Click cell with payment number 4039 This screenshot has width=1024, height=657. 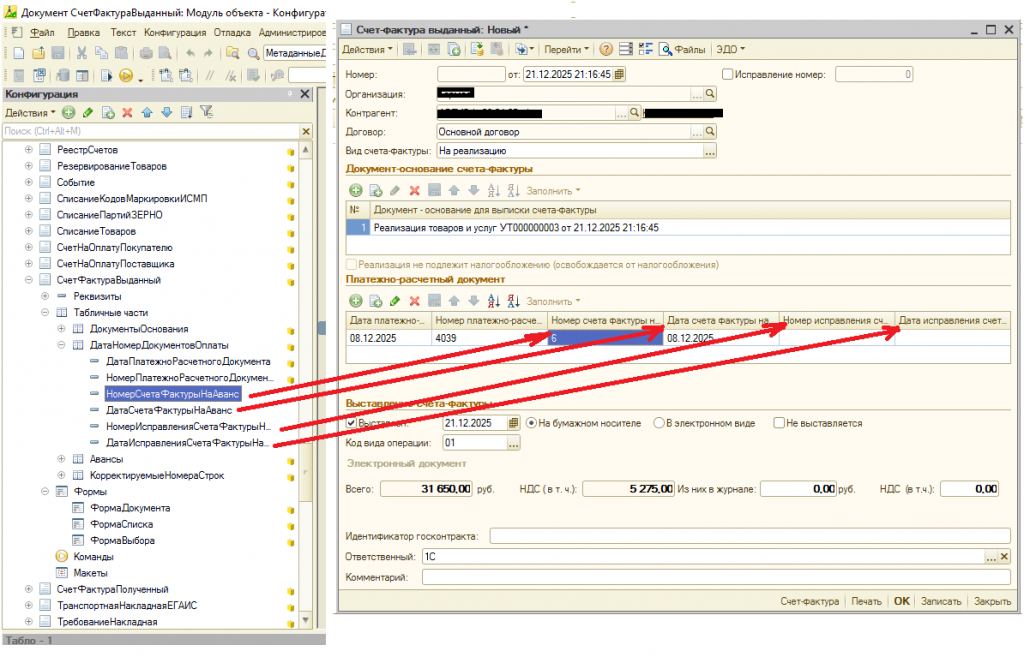tap(488, 338)
